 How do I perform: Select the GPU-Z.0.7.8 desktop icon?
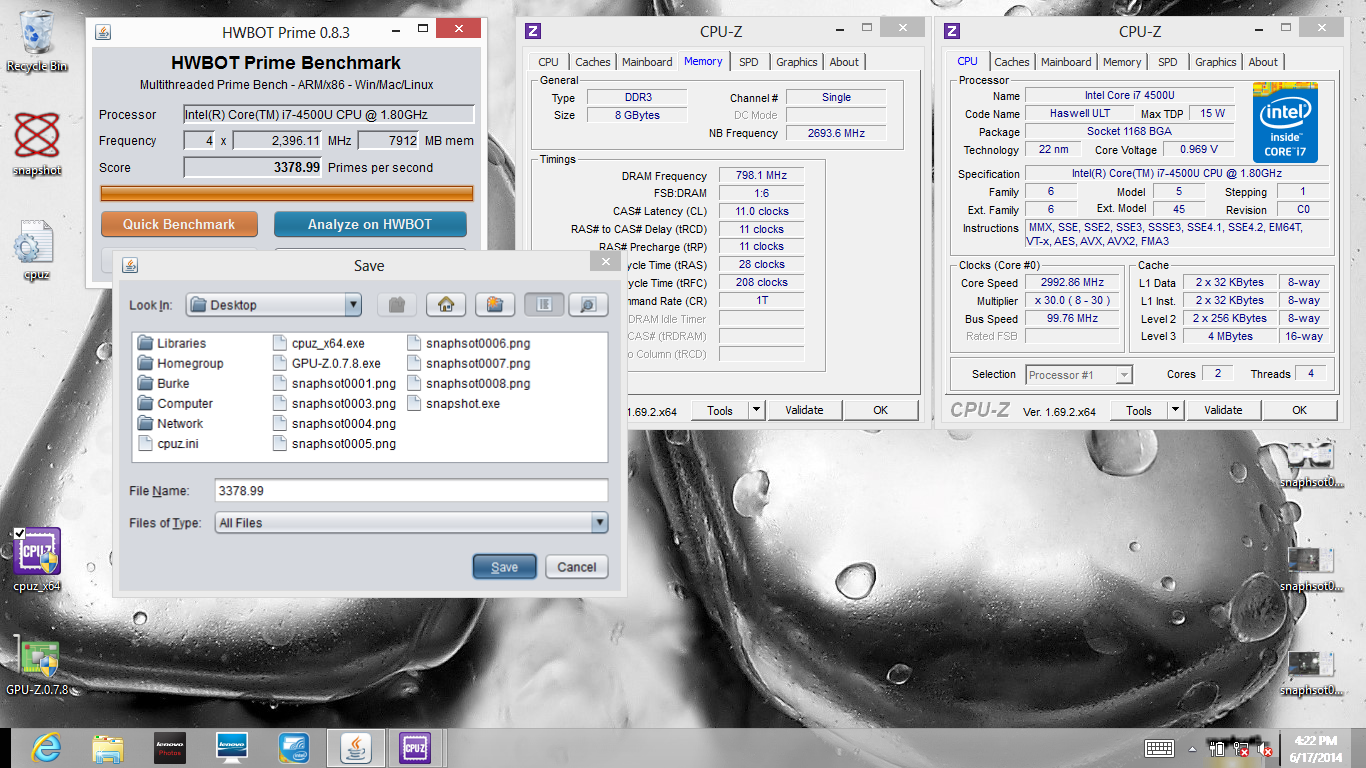point(37,667)
